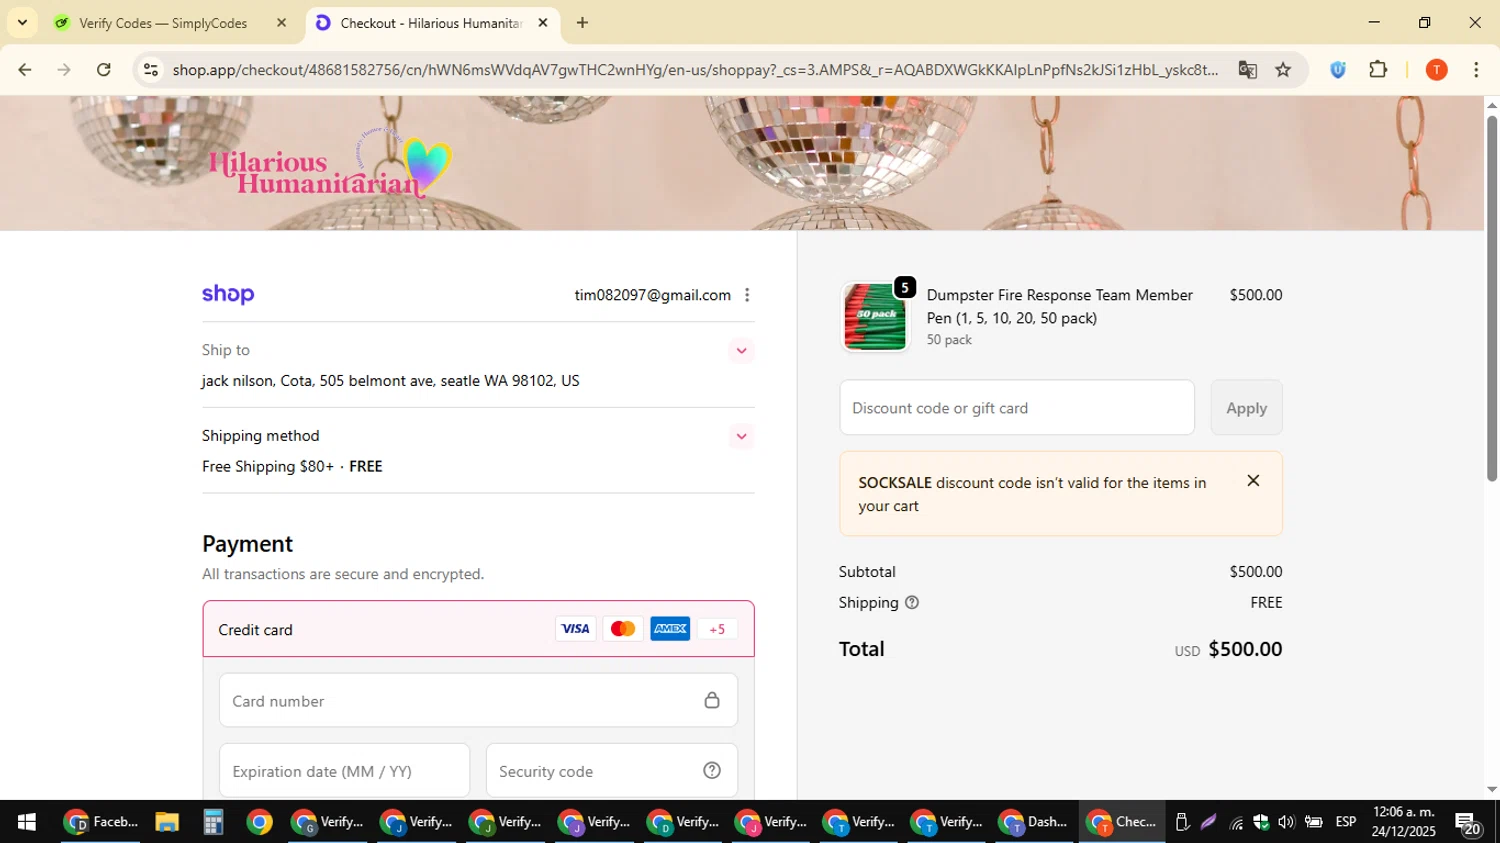Open Calculator from the taskbar
1500x843 pixels.
[x=213, y=822]
